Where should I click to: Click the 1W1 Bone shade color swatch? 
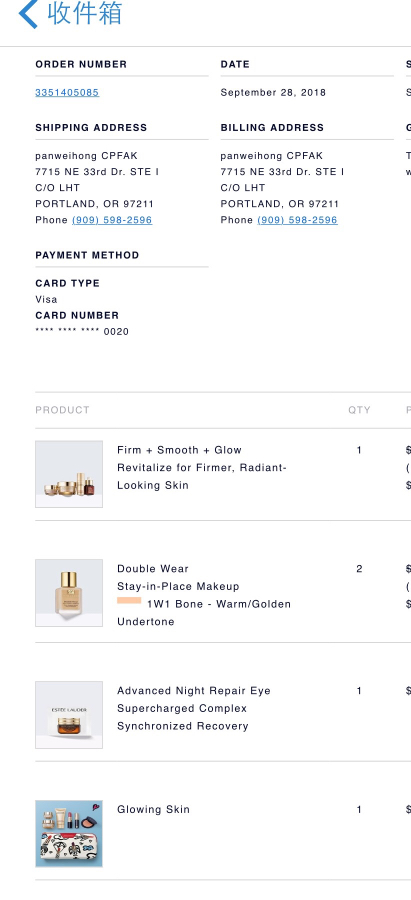click(x=129, y=600)
